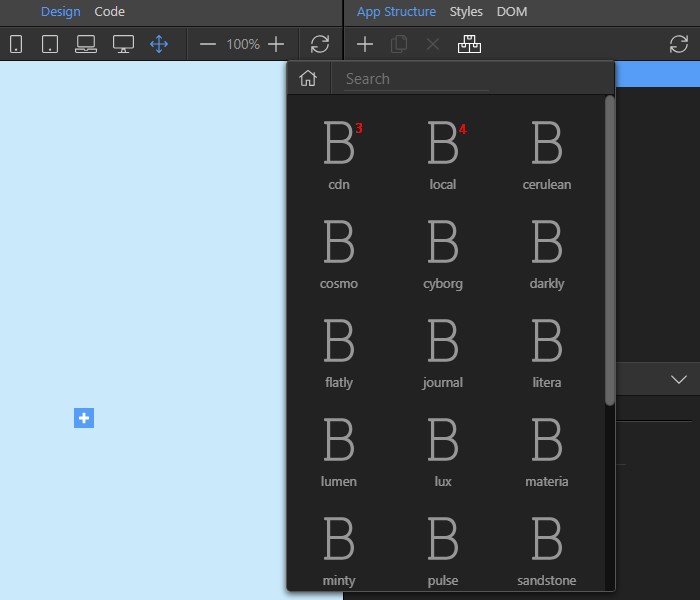Image resolution: width=700 pixels, height=600 pixels.
Task: Select the minty theme
Action: click(x=339, y=551)
